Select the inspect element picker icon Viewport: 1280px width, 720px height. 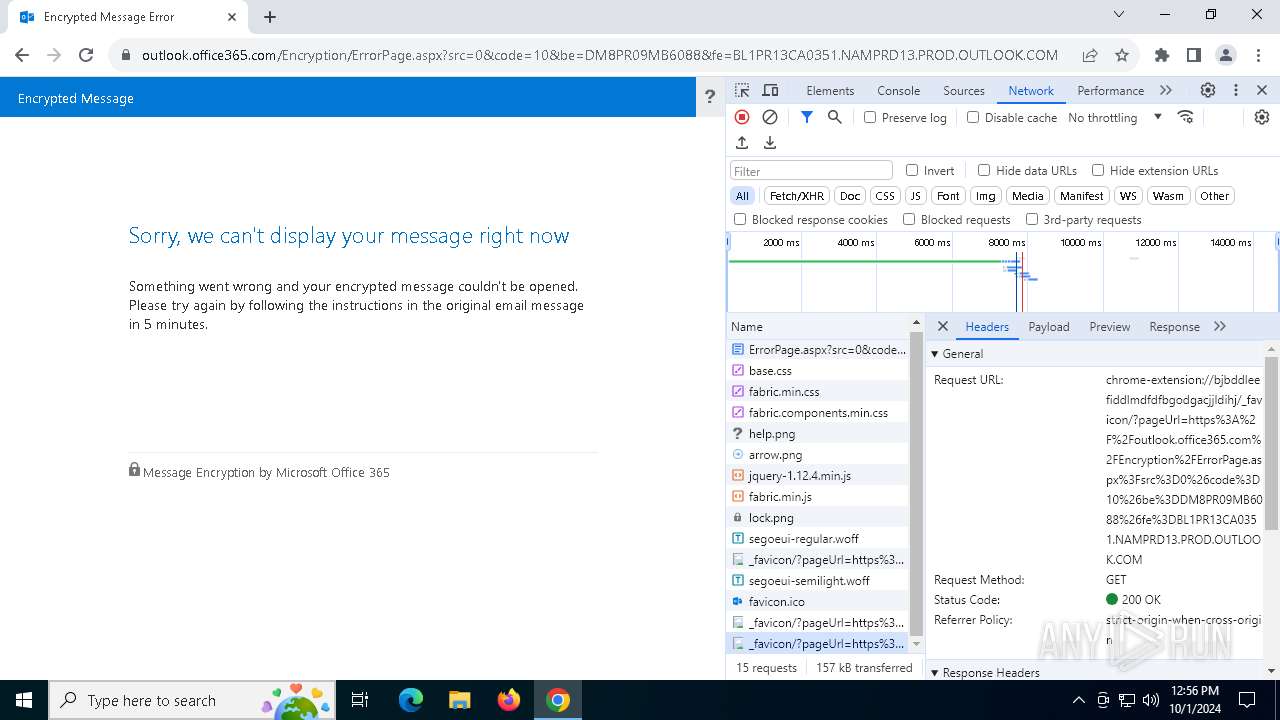[x=742, y=90]
